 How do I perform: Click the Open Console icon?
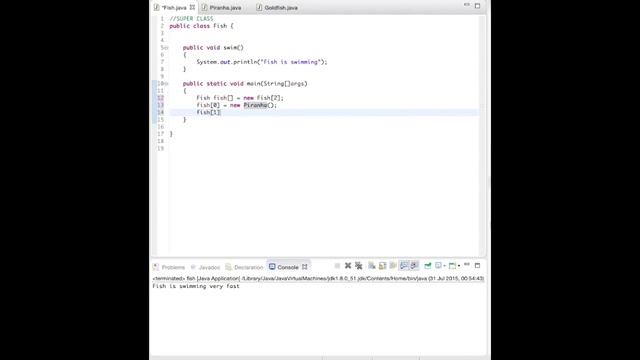[x=452, y=266]
